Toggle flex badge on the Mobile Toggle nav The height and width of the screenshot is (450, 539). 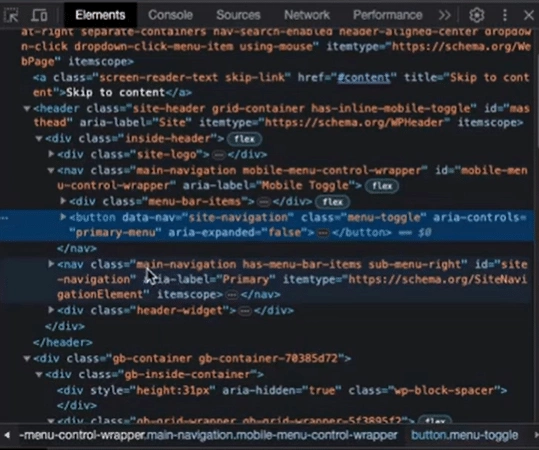382,186
